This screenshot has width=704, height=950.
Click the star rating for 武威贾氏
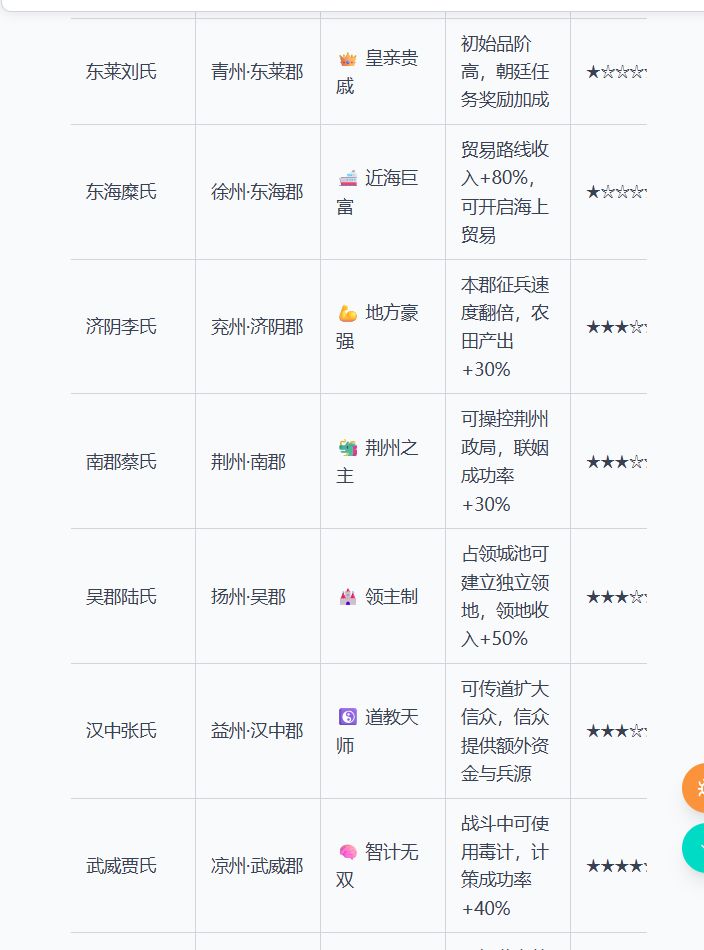615,866
